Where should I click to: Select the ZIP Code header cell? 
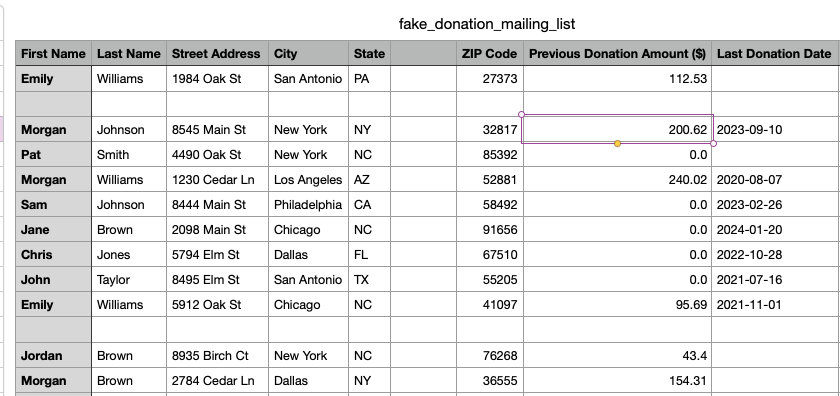click(490, 54)
